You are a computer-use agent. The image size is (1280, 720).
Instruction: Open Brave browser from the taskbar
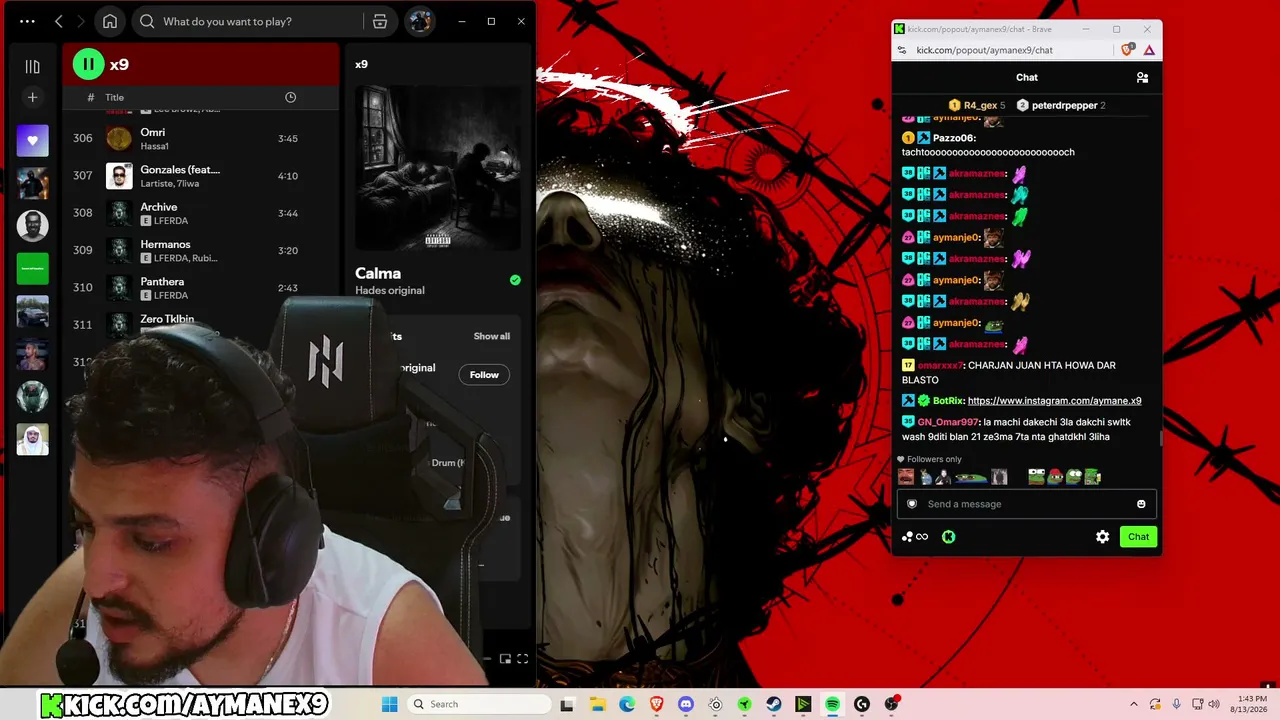[656, 704]
